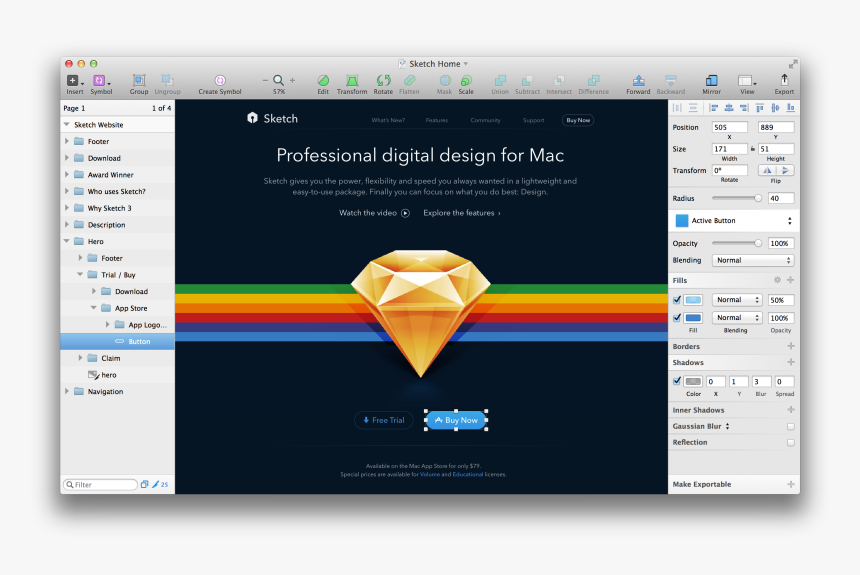Select the Why Sketch 3 layer
The height and width of the screenshot is (575, 860).
click(x=117, y=208)
